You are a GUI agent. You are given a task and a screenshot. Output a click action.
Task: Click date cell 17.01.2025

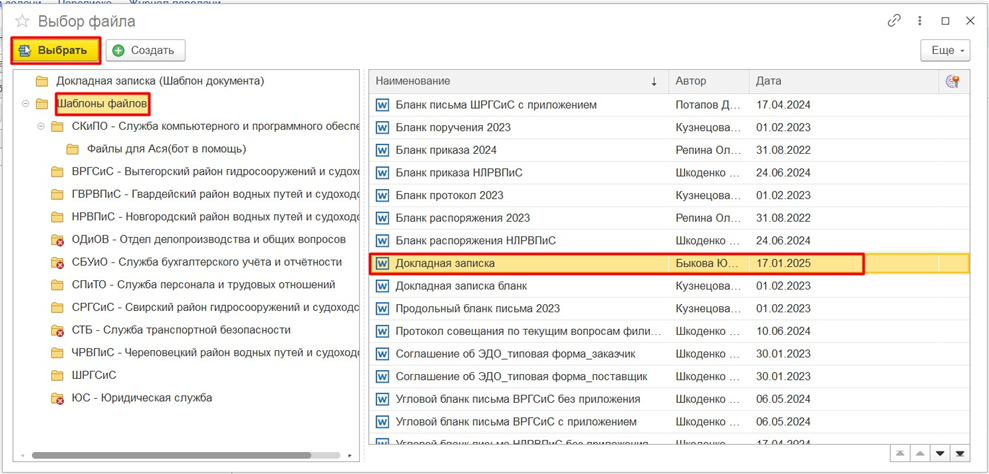tap(783, 263)
